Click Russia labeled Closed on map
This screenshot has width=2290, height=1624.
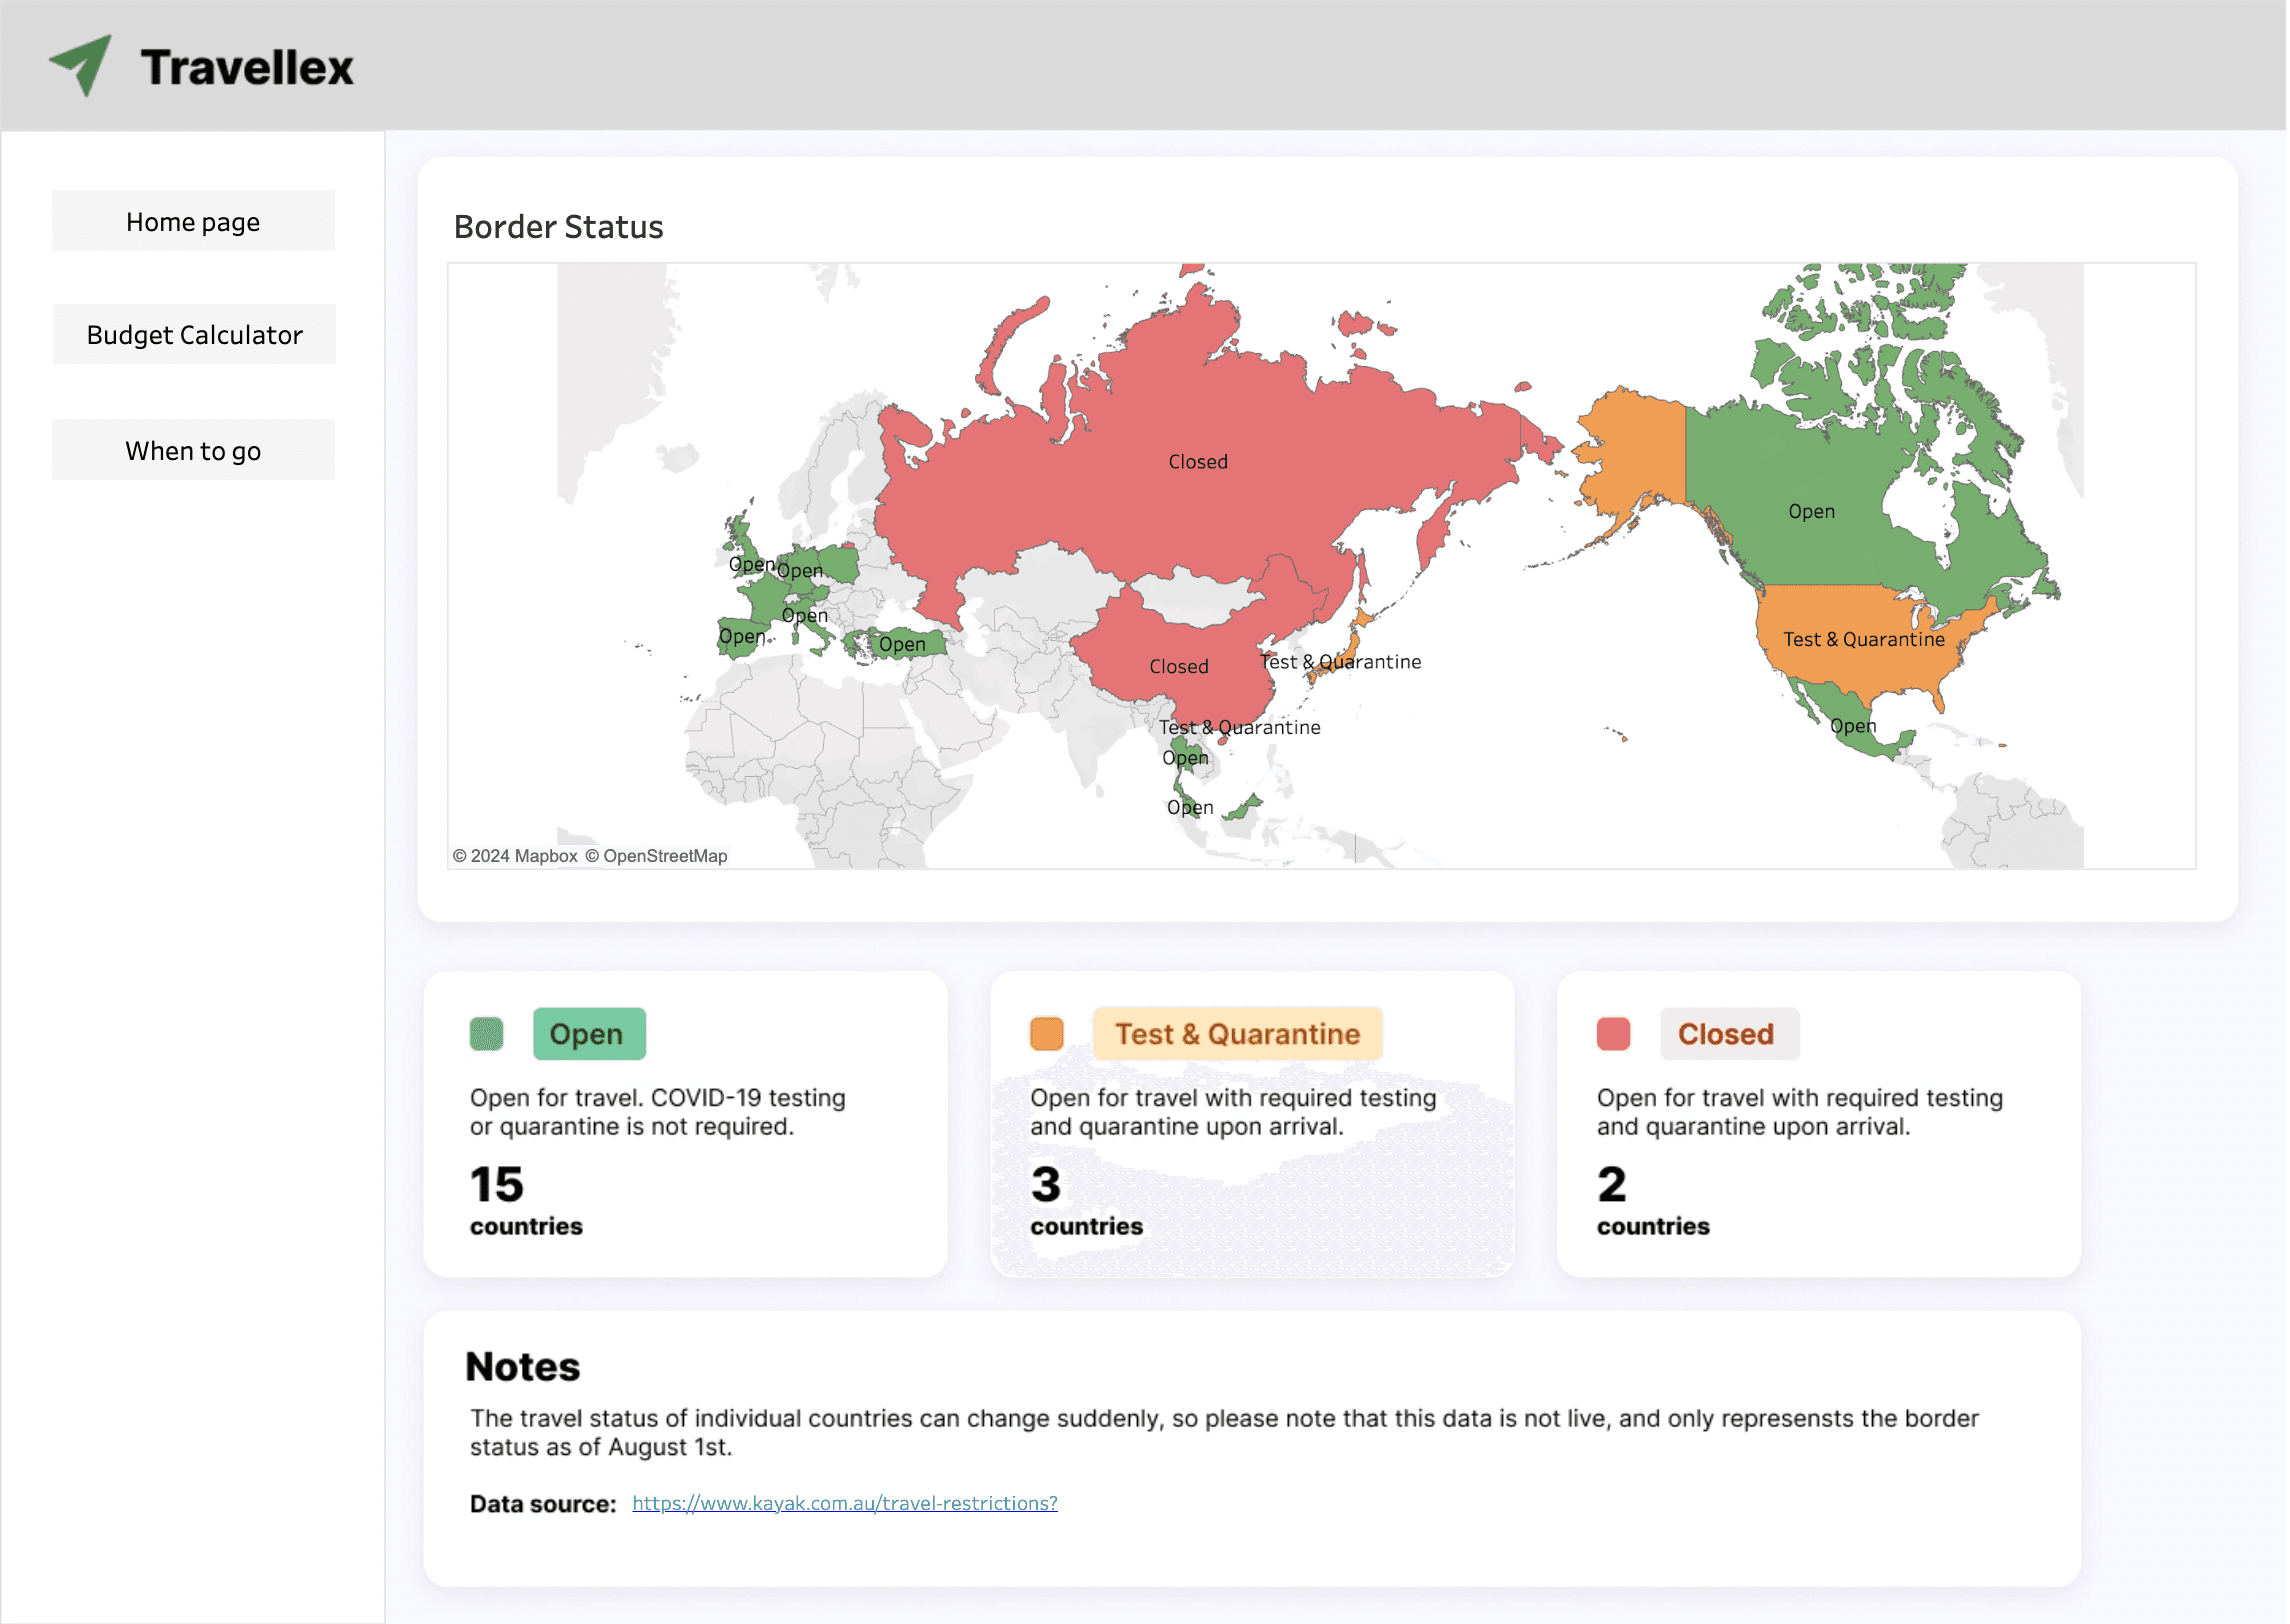[1198, 461]
